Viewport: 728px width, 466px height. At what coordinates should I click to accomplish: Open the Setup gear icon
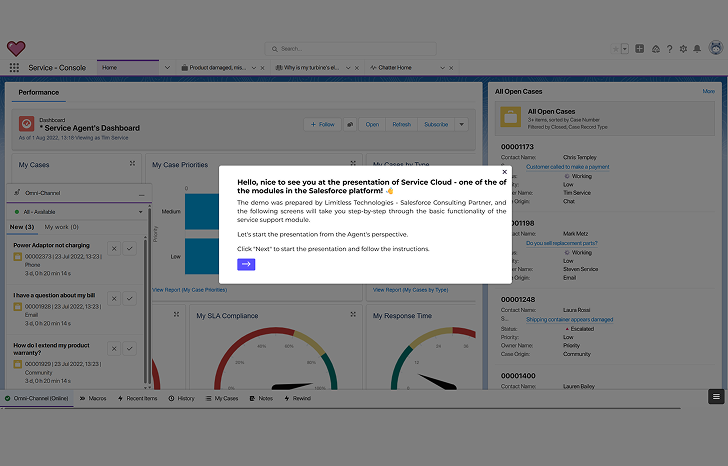[683, 49]
